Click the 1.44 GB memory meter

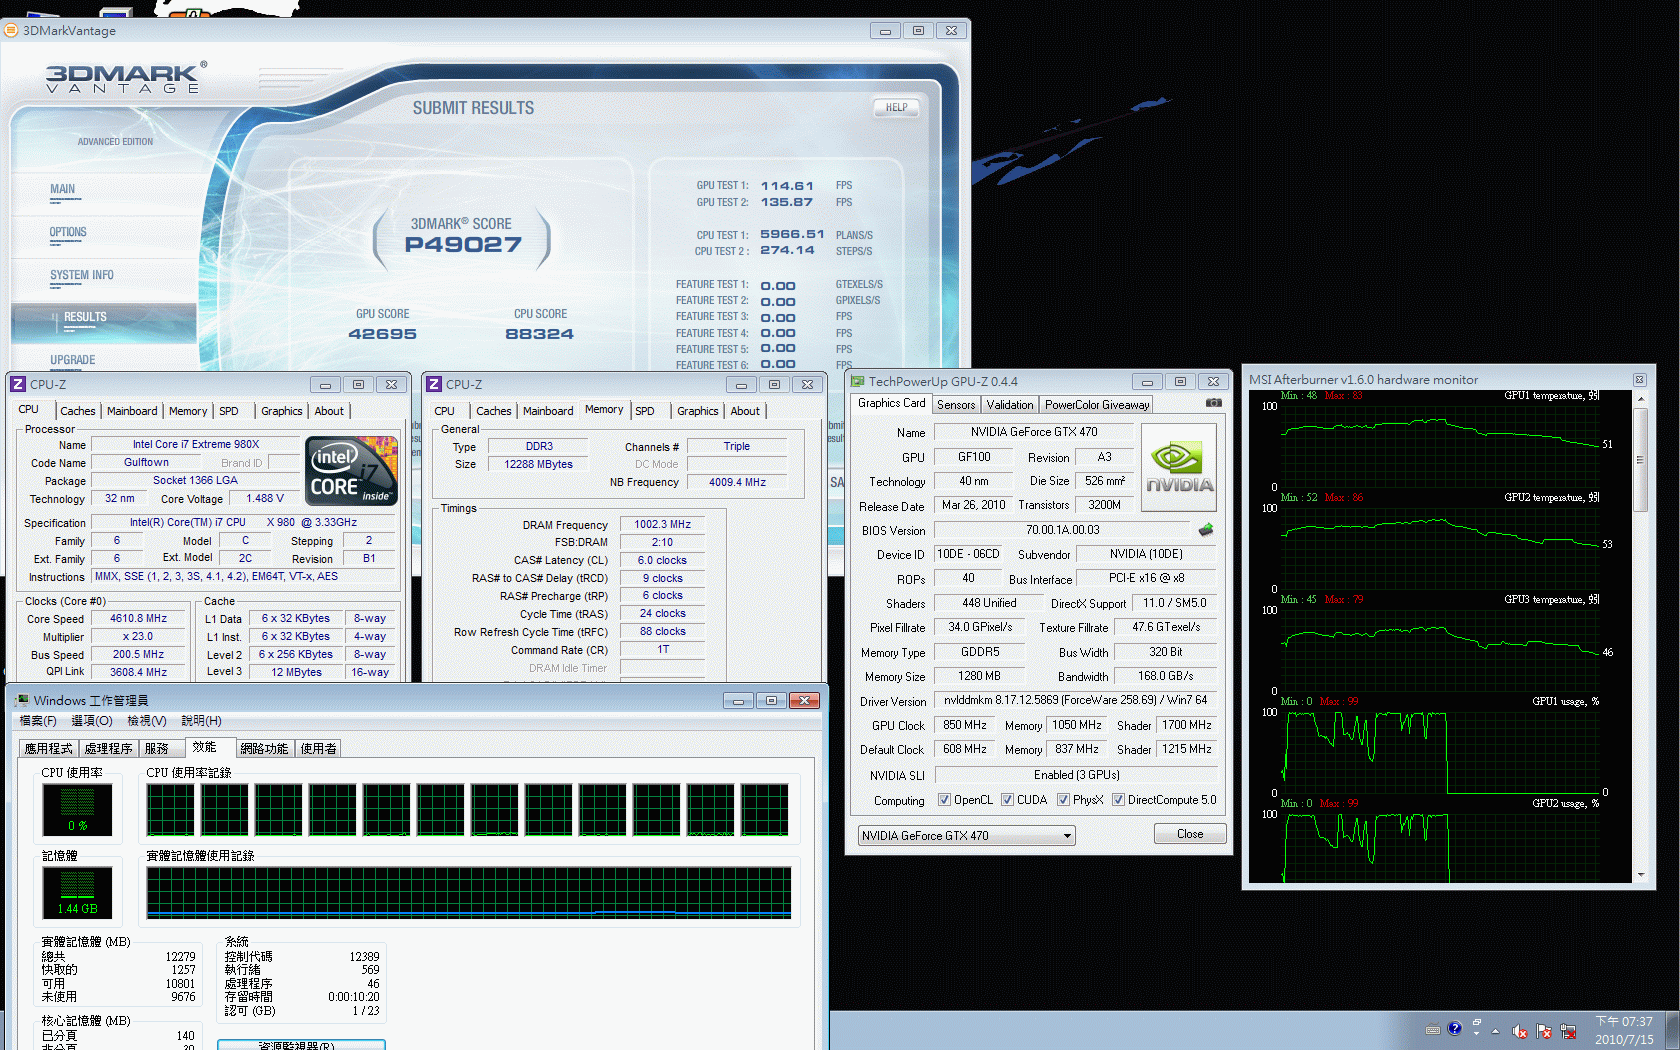pyautogui.click(x=77, y=892)
